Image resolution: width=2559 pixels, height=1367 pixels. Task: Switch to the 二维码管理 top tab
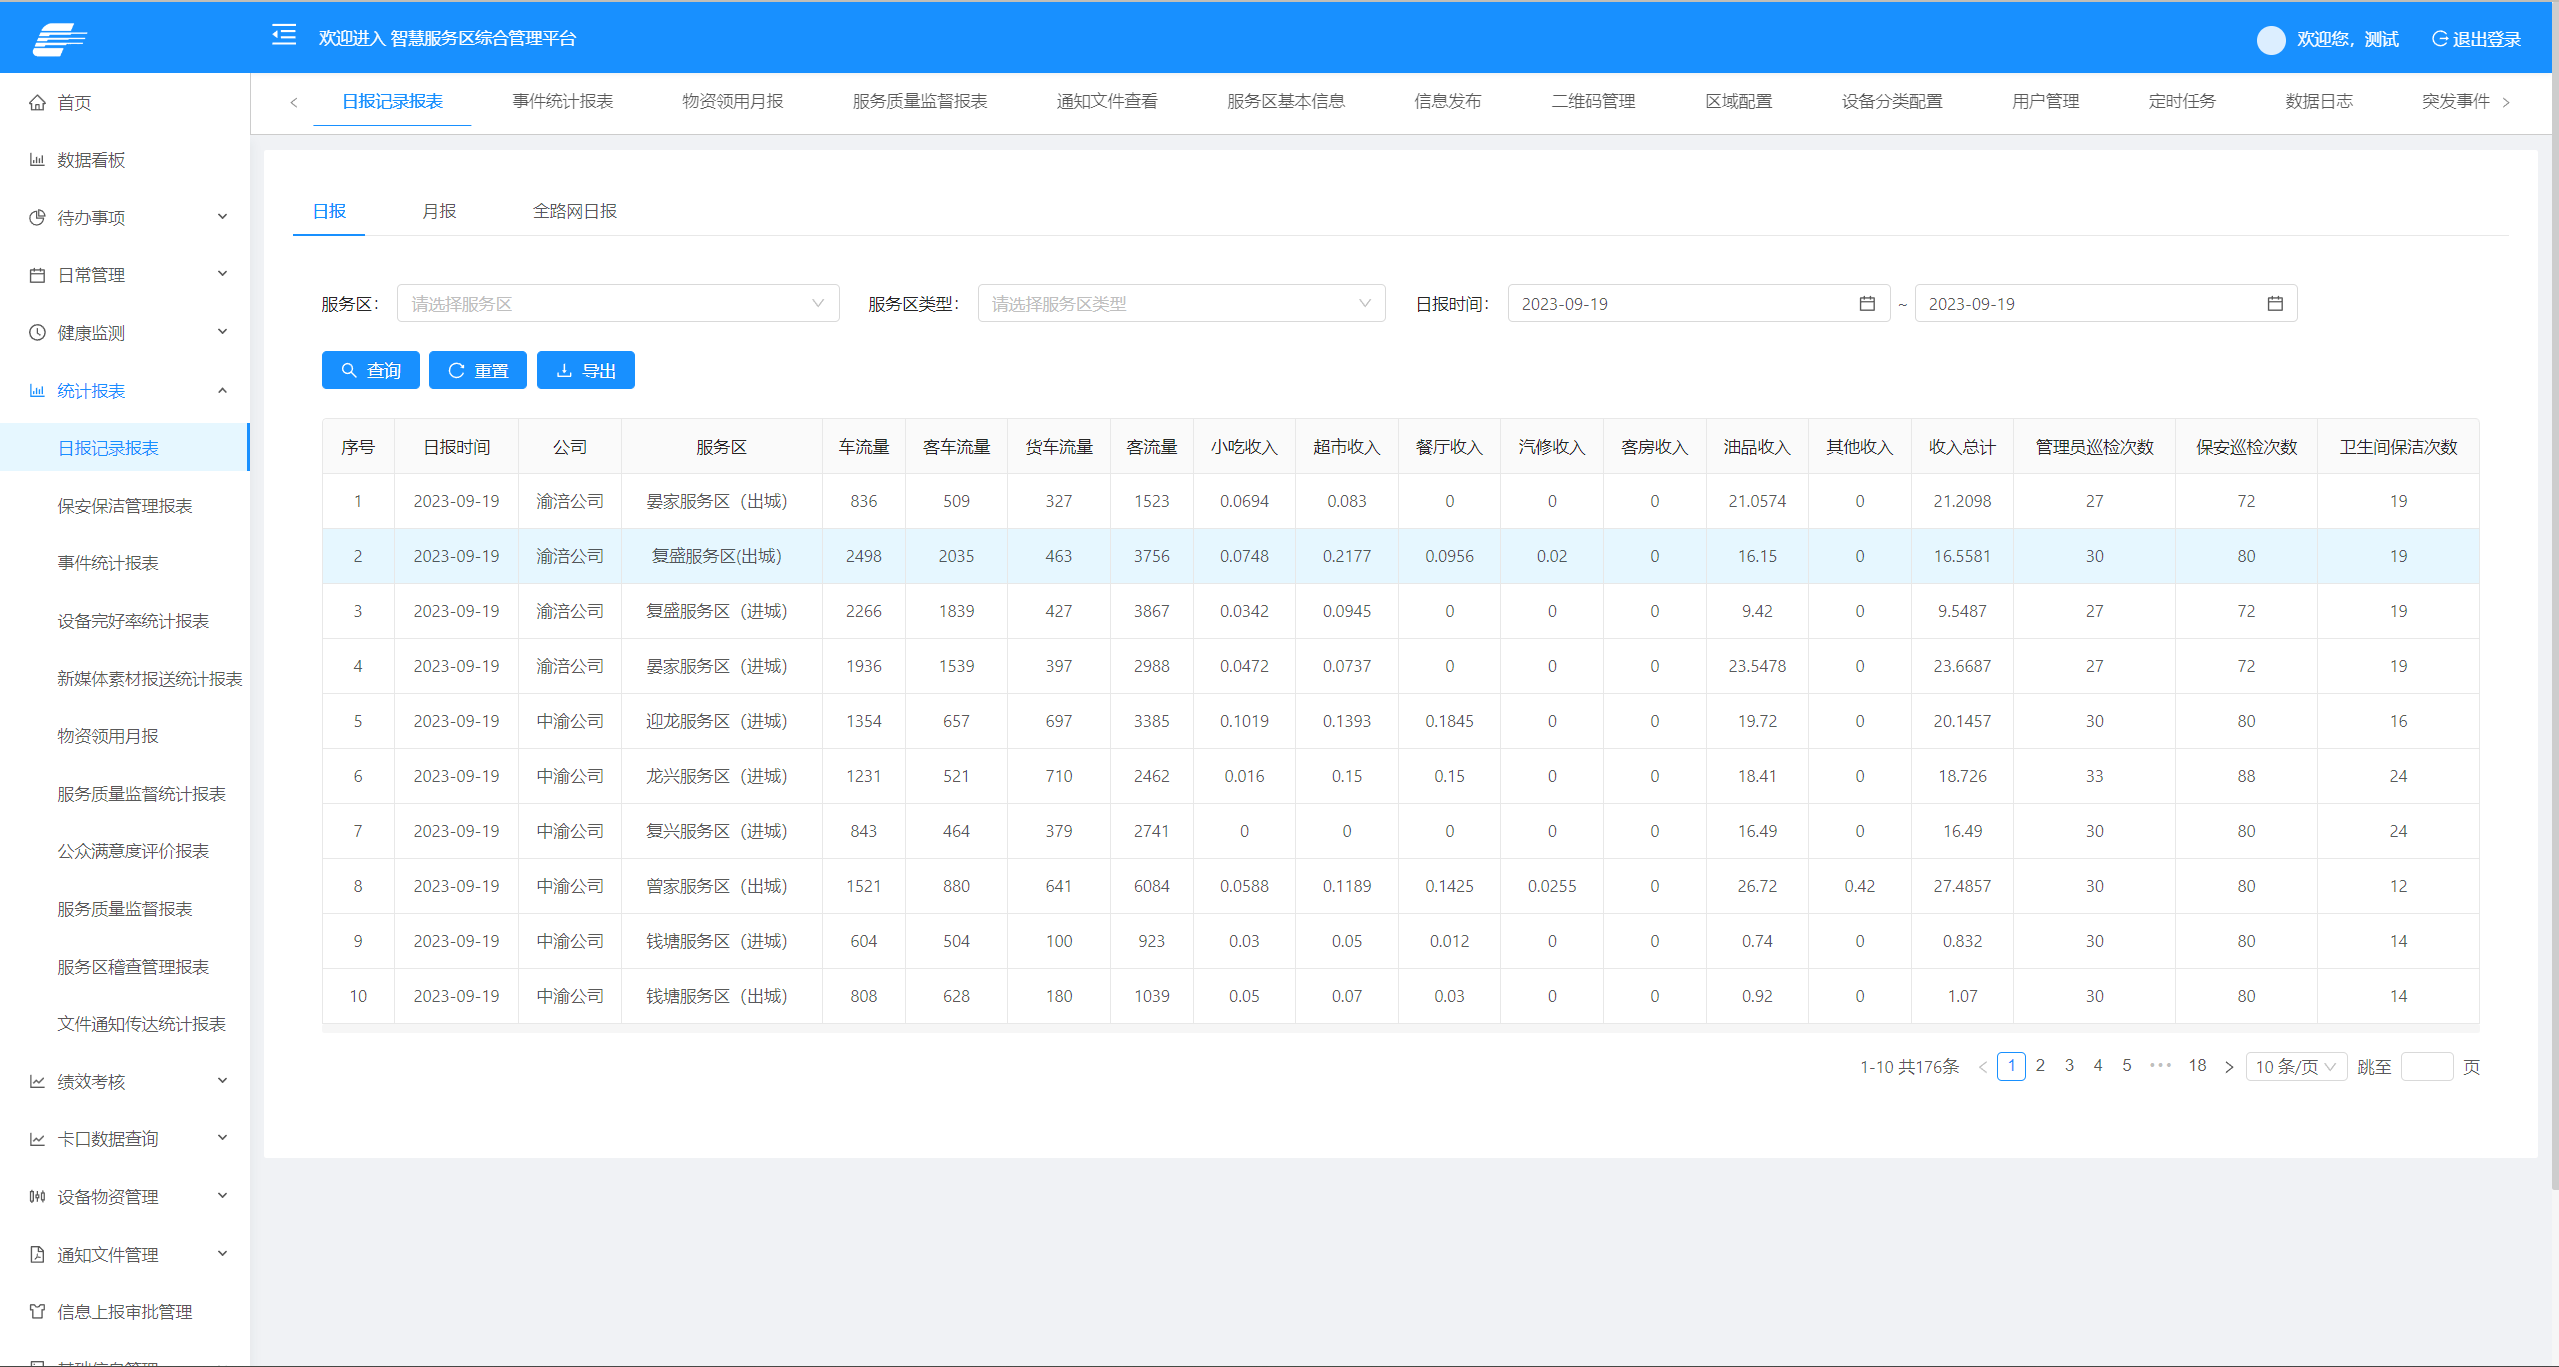[1593, 101]
